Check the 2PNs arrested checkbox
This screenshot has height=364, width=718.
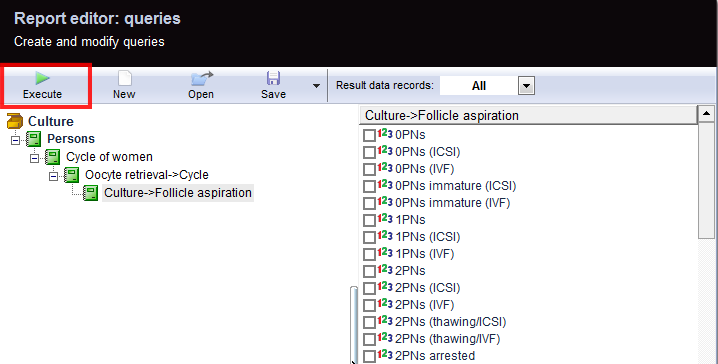(369, 356)
